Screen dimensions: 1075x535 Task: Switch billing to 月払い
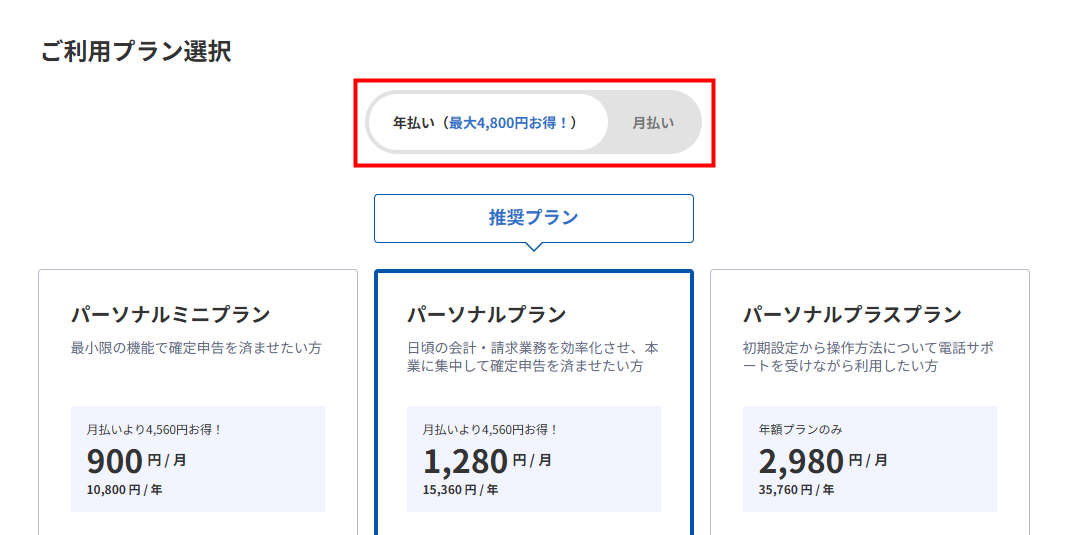tap(653, 123)
